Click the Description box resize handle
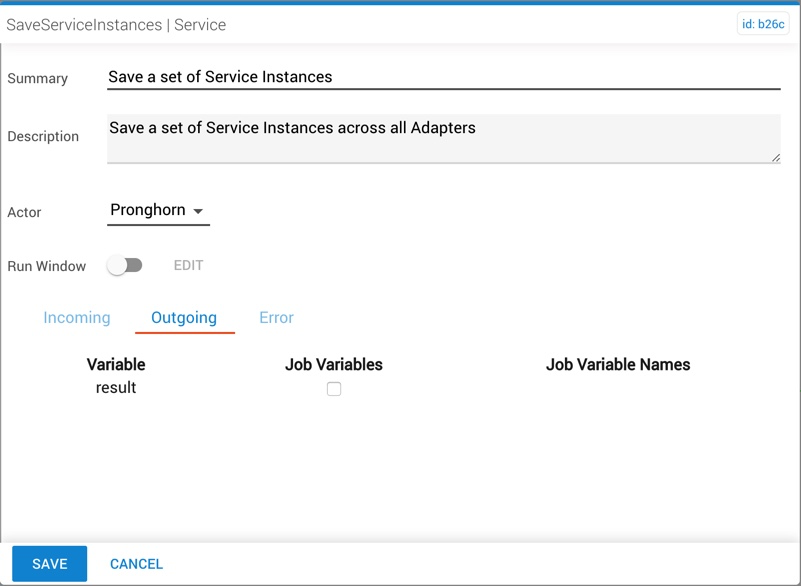The image size is (801, 586). point(775,158)
